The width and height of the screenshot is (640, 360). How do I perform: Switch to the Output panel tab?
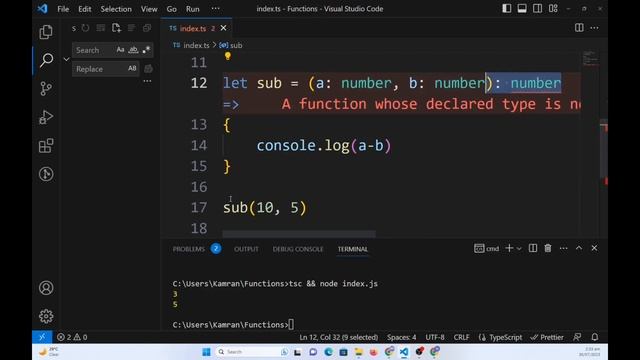pos(246,249)
